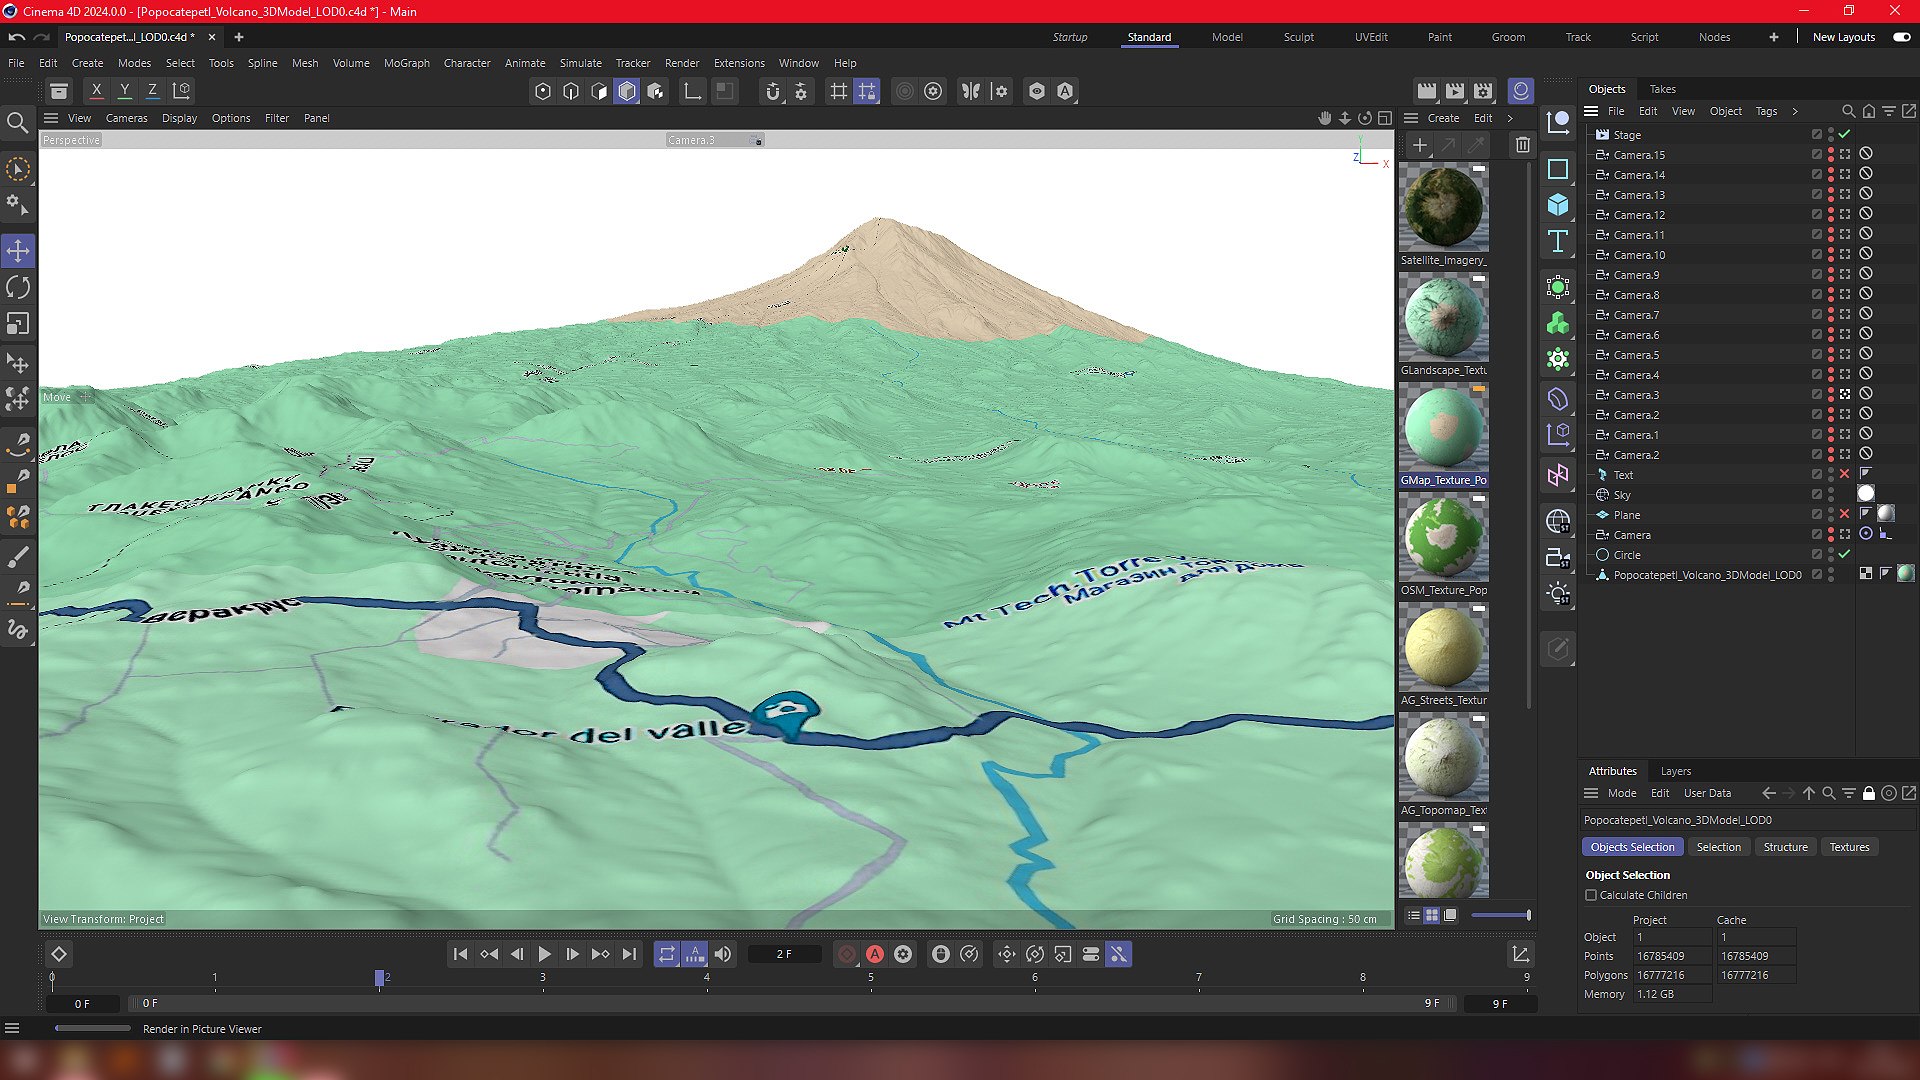Add a Cube primitive from object palette

[x=1558, y=205]
